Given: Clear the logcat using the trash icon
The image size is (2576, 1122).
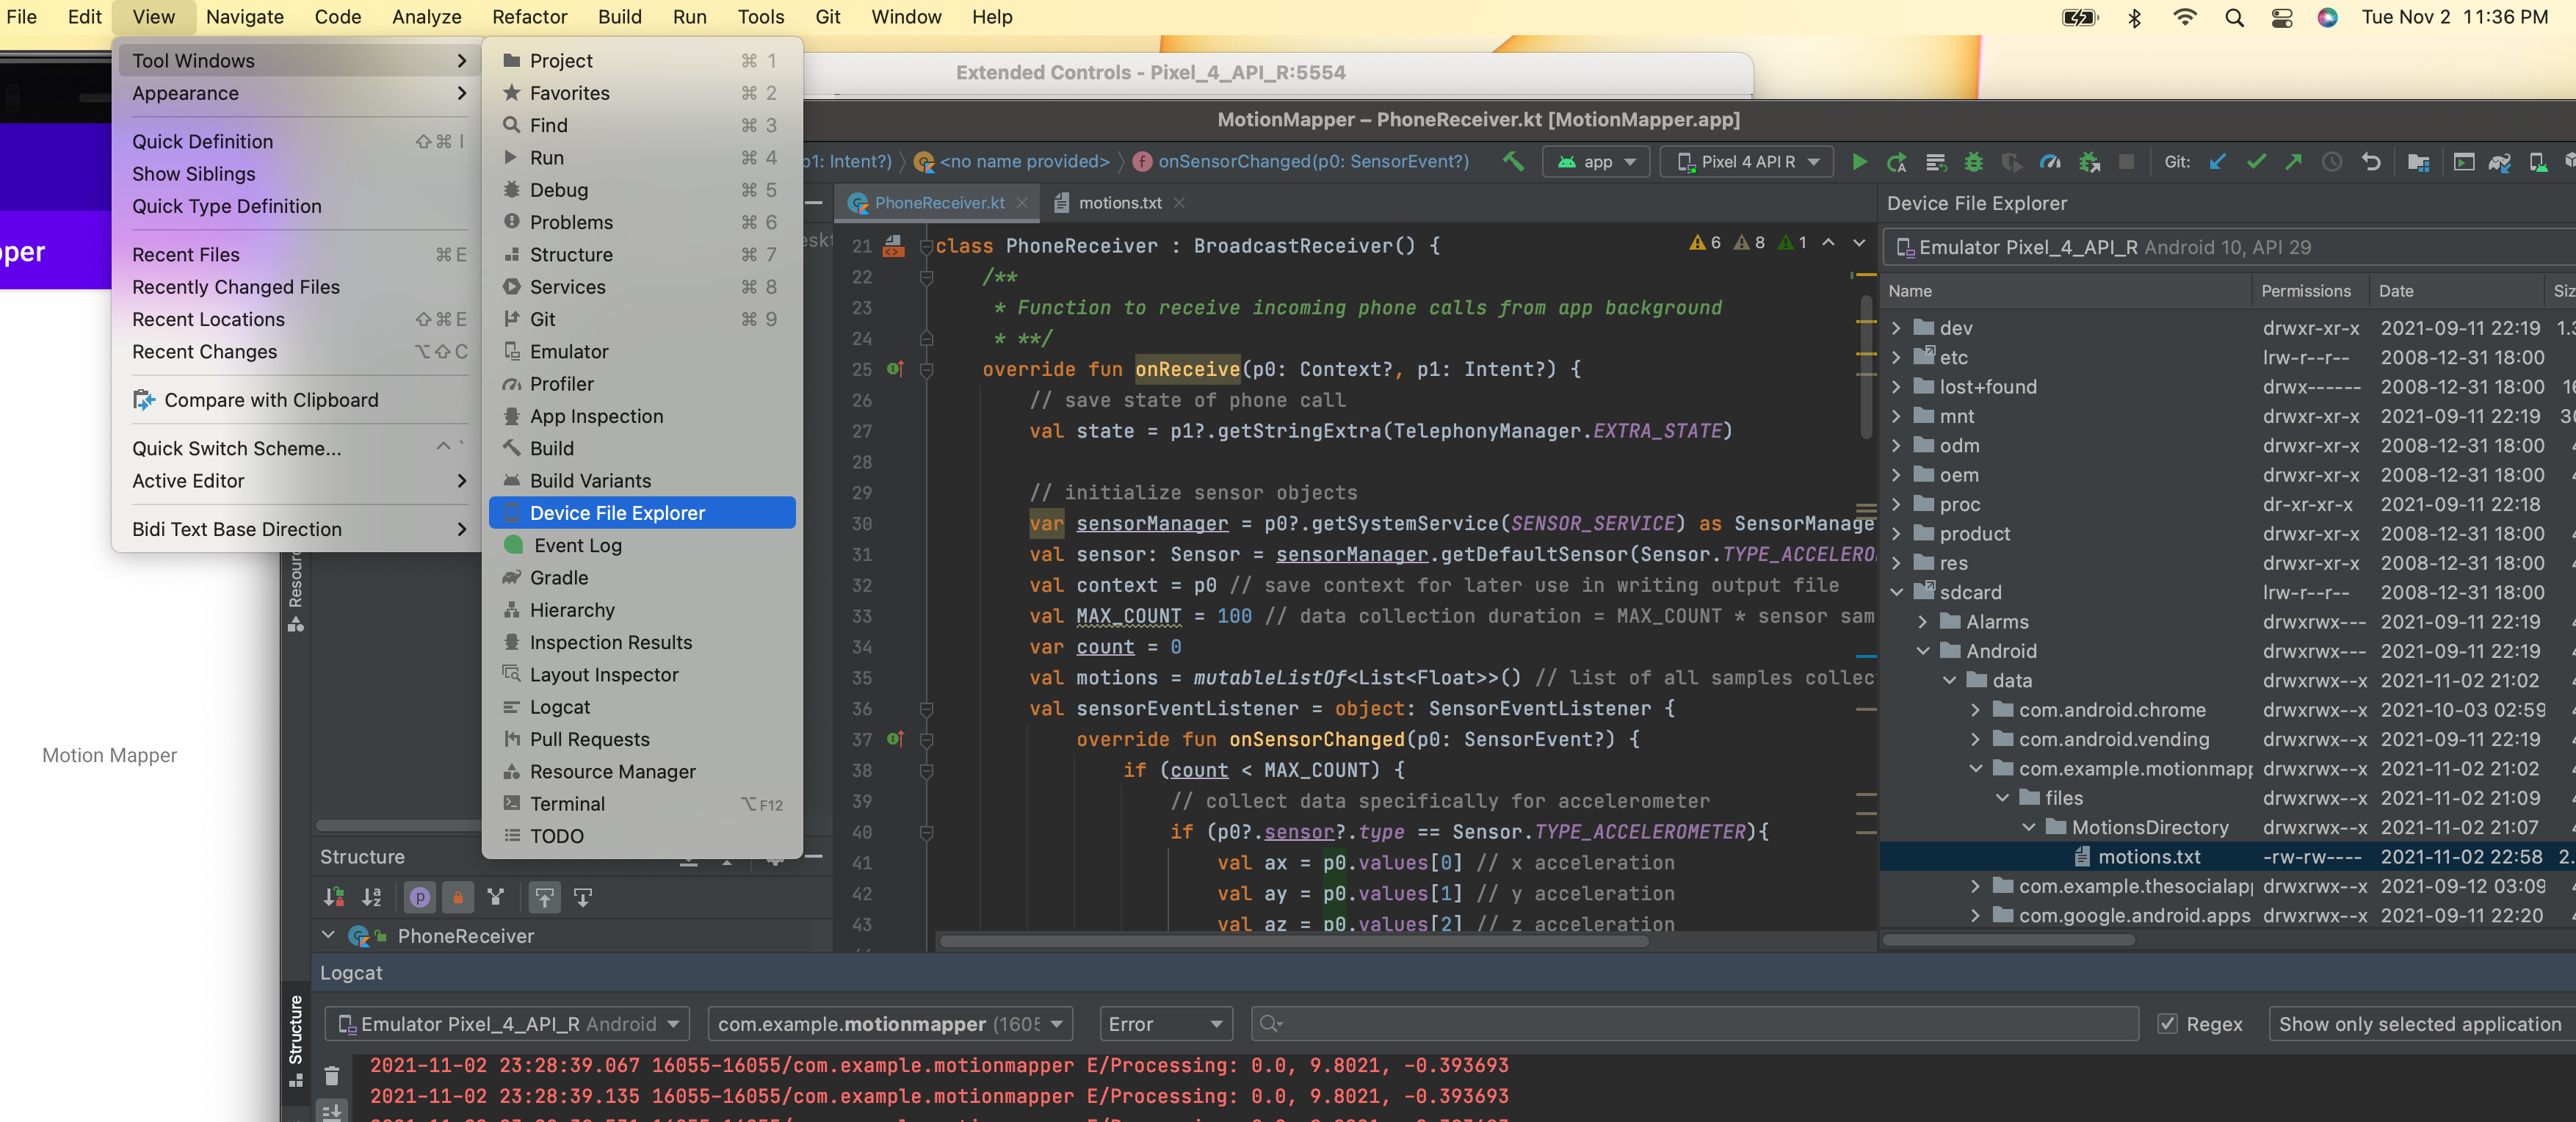Looking at the screenshot, I should 332,1077.
